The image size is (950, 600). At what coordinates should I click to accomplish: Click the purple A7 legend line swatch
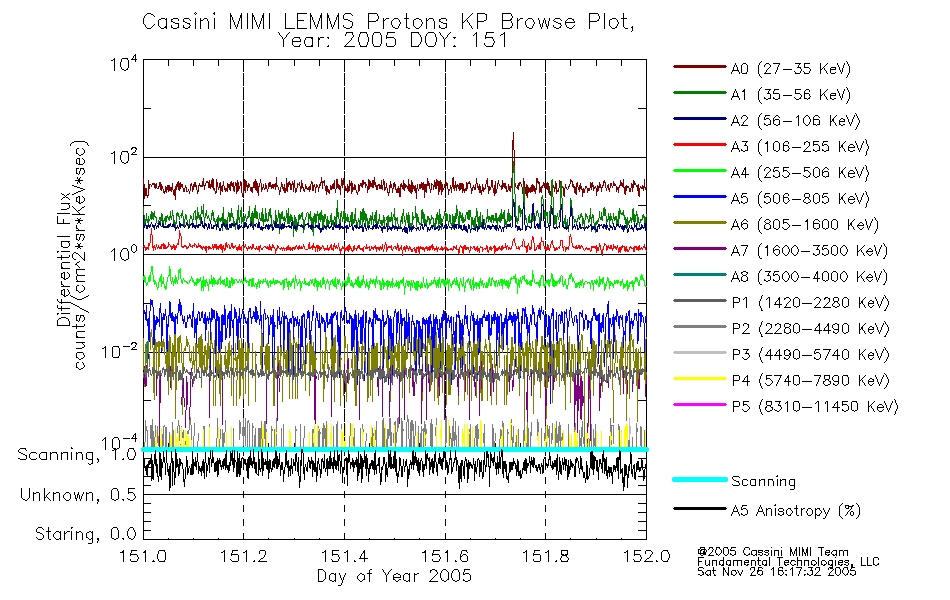click(x=700, y=248)
